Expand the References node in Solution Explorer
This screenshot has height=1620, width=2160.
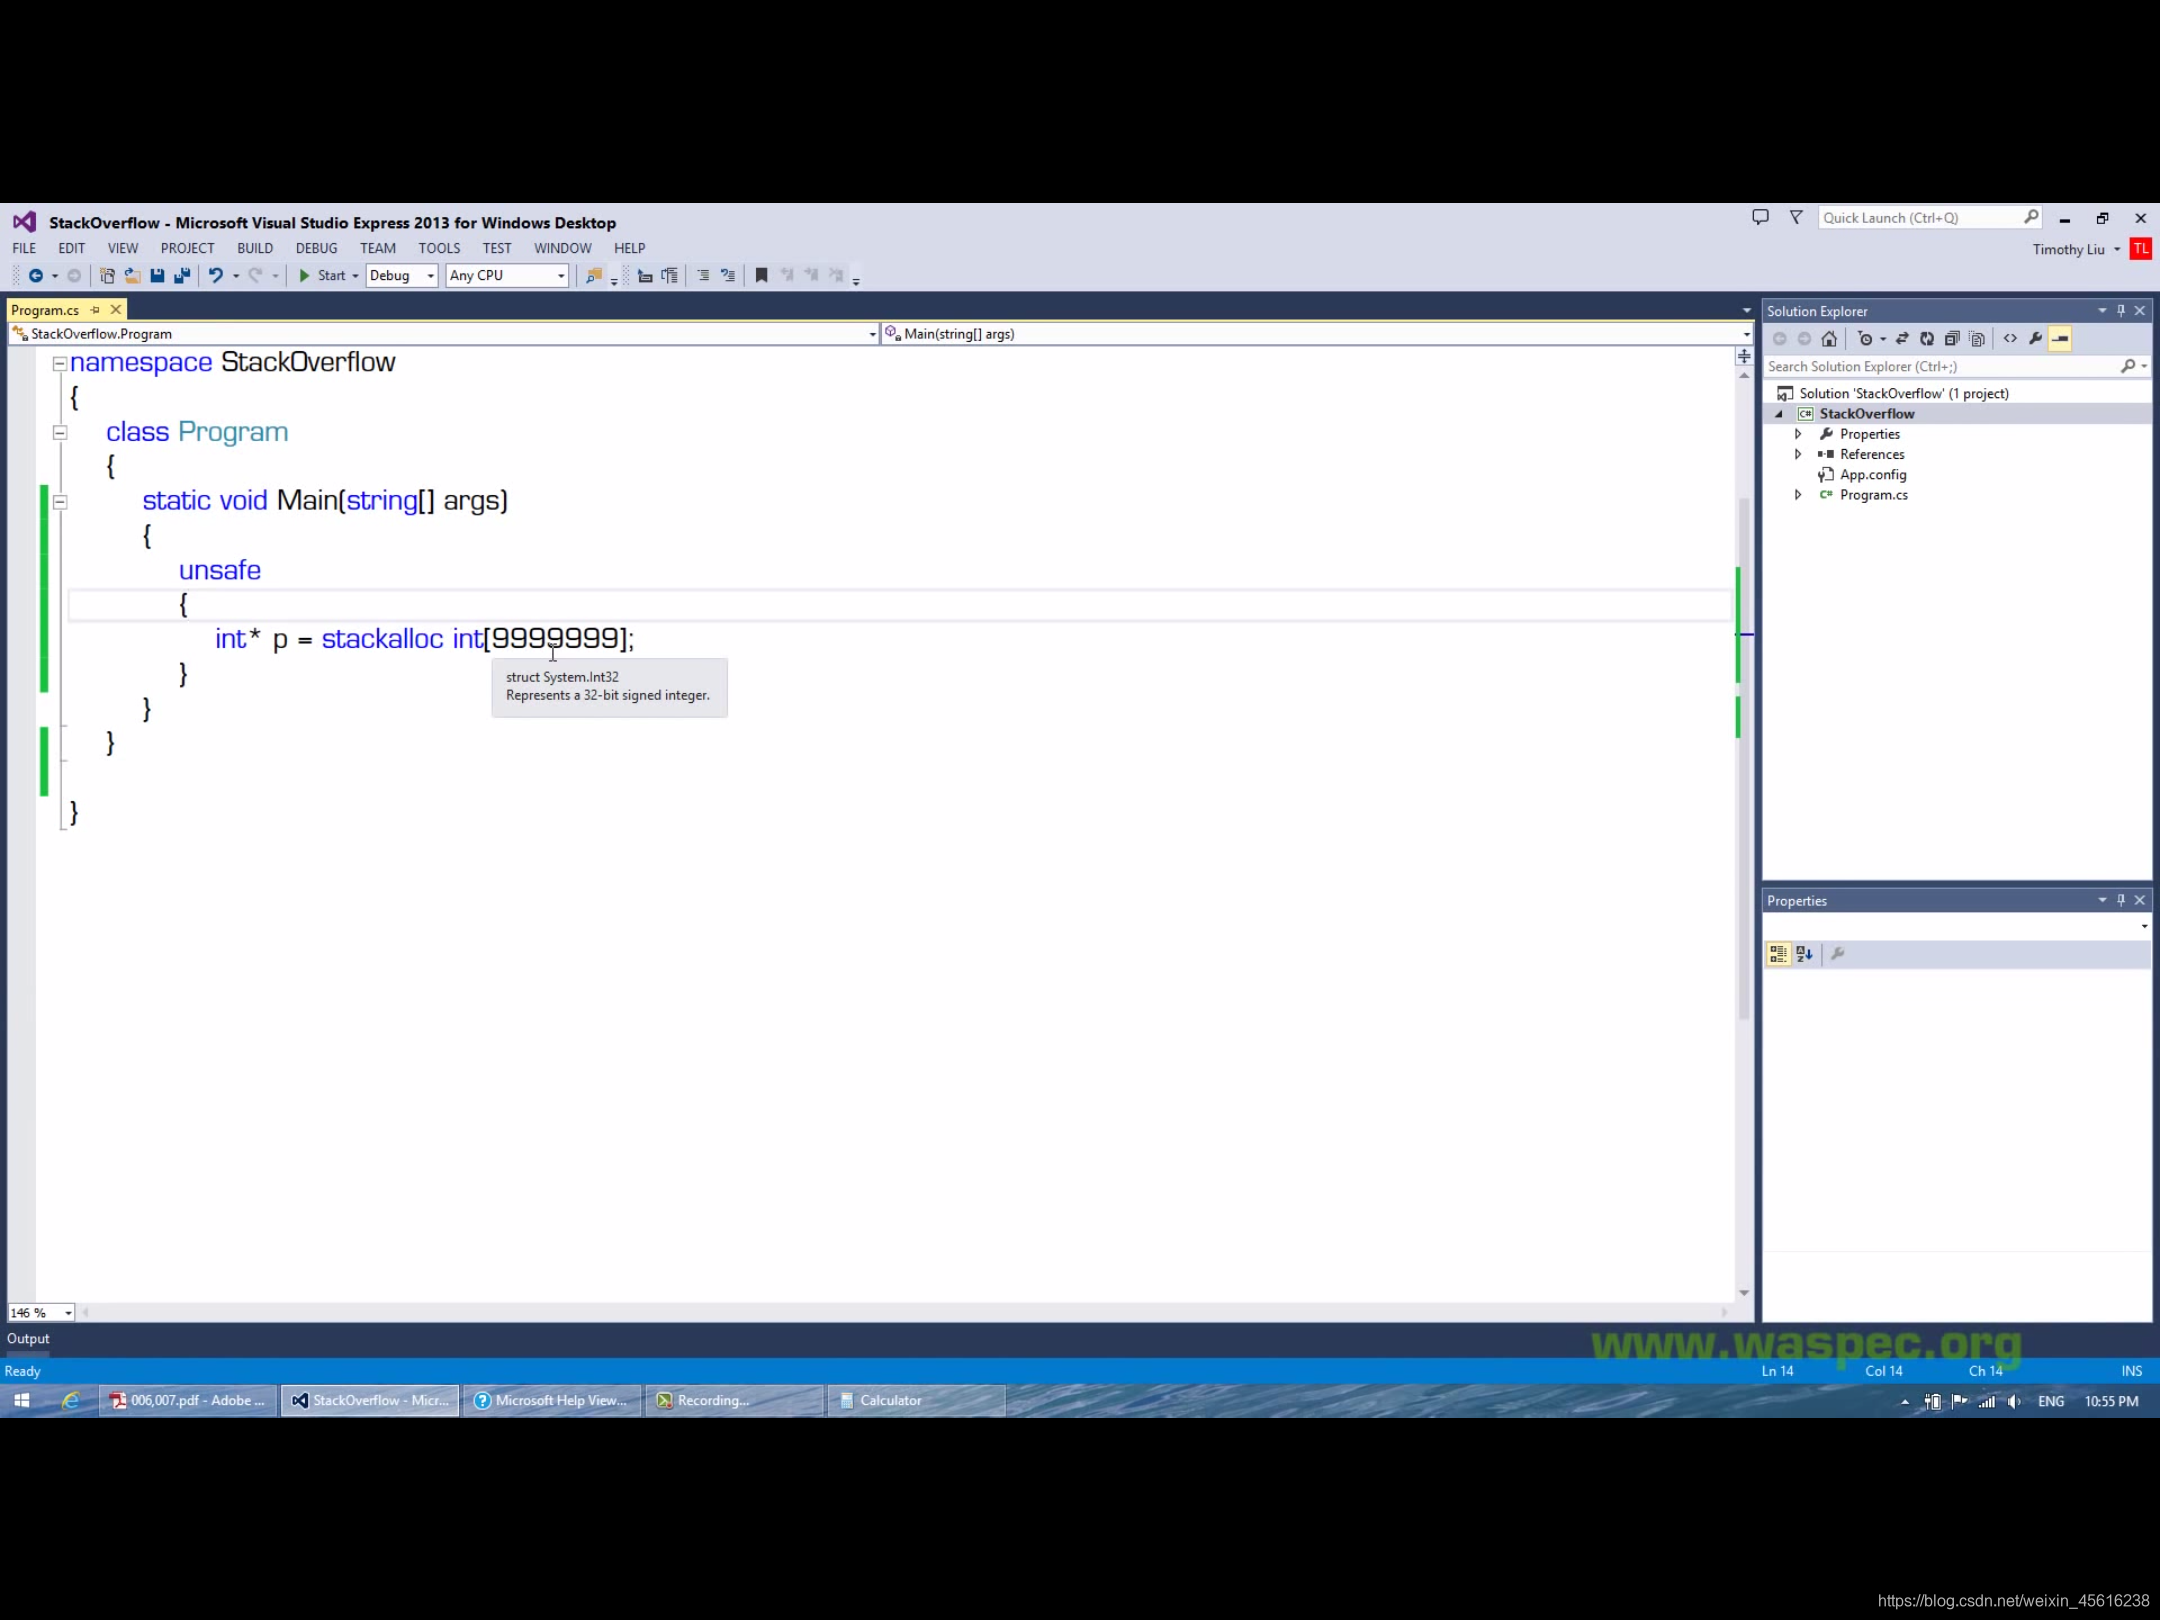click(1798, 454)
